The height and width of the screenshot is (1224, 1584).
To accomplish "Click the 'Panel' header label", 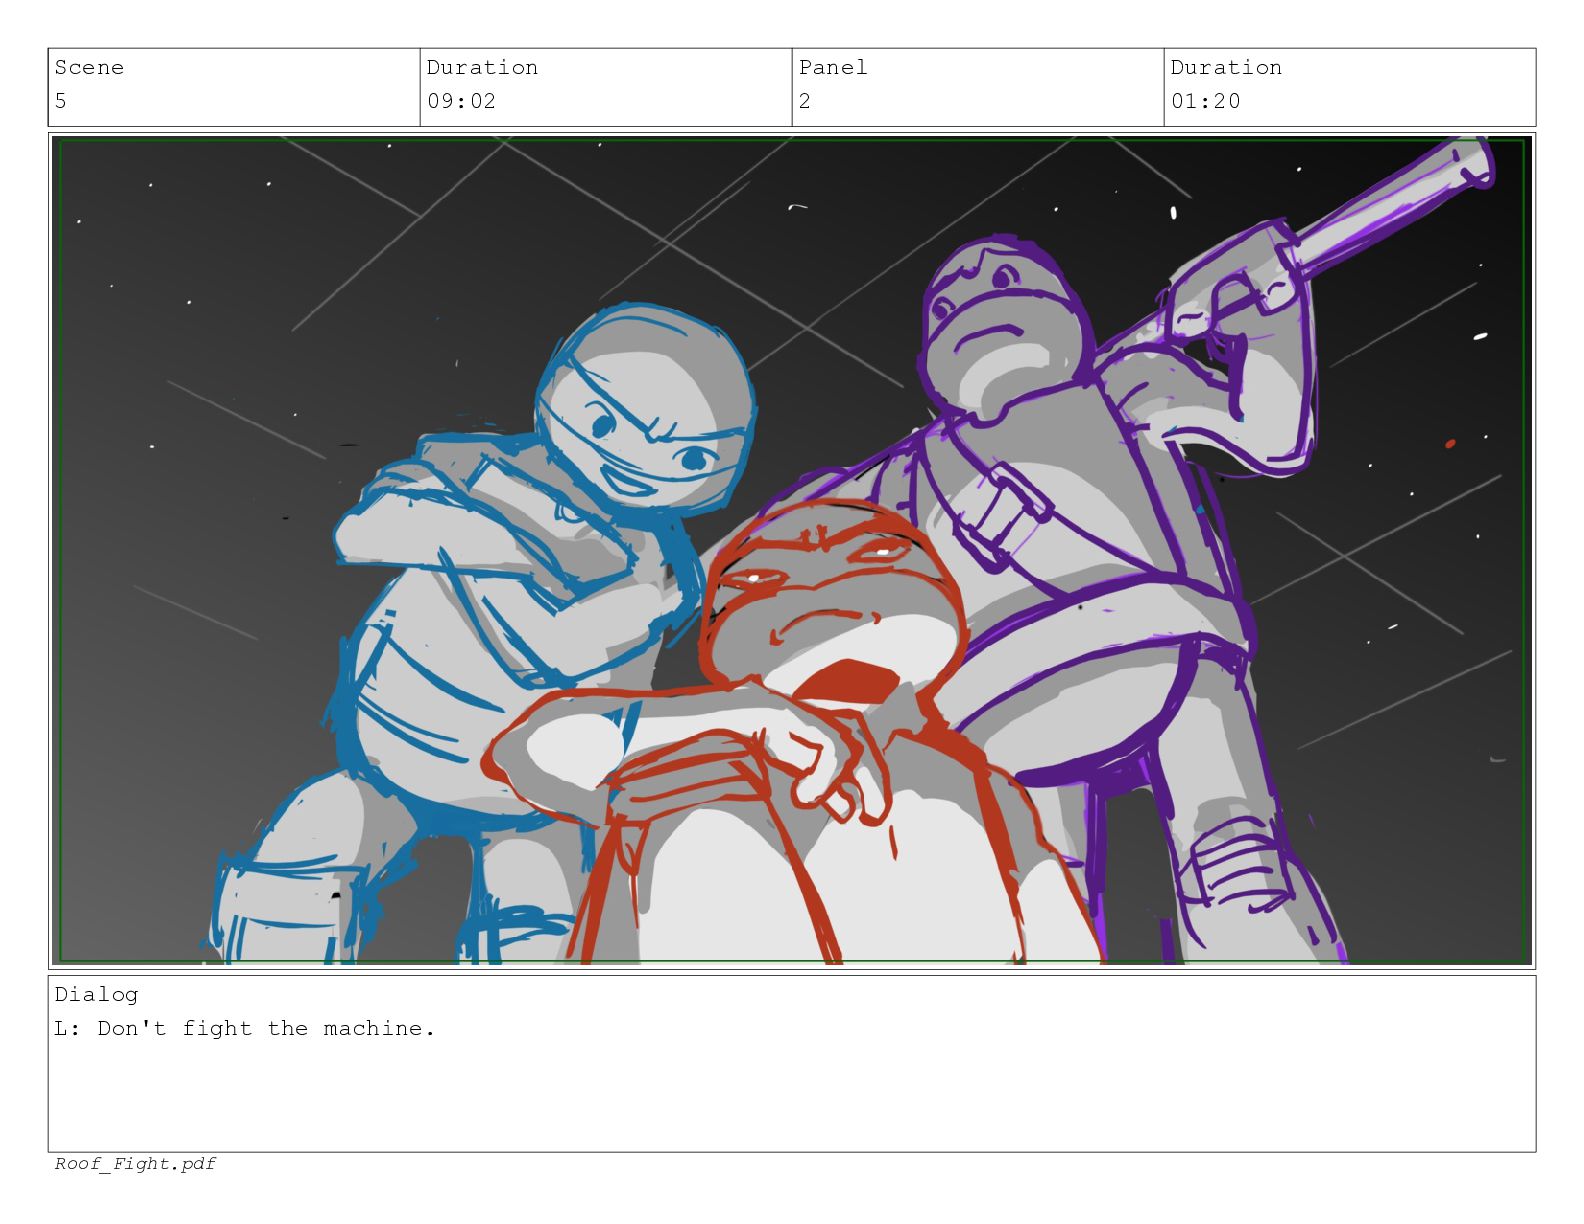I will click(833, 68).
